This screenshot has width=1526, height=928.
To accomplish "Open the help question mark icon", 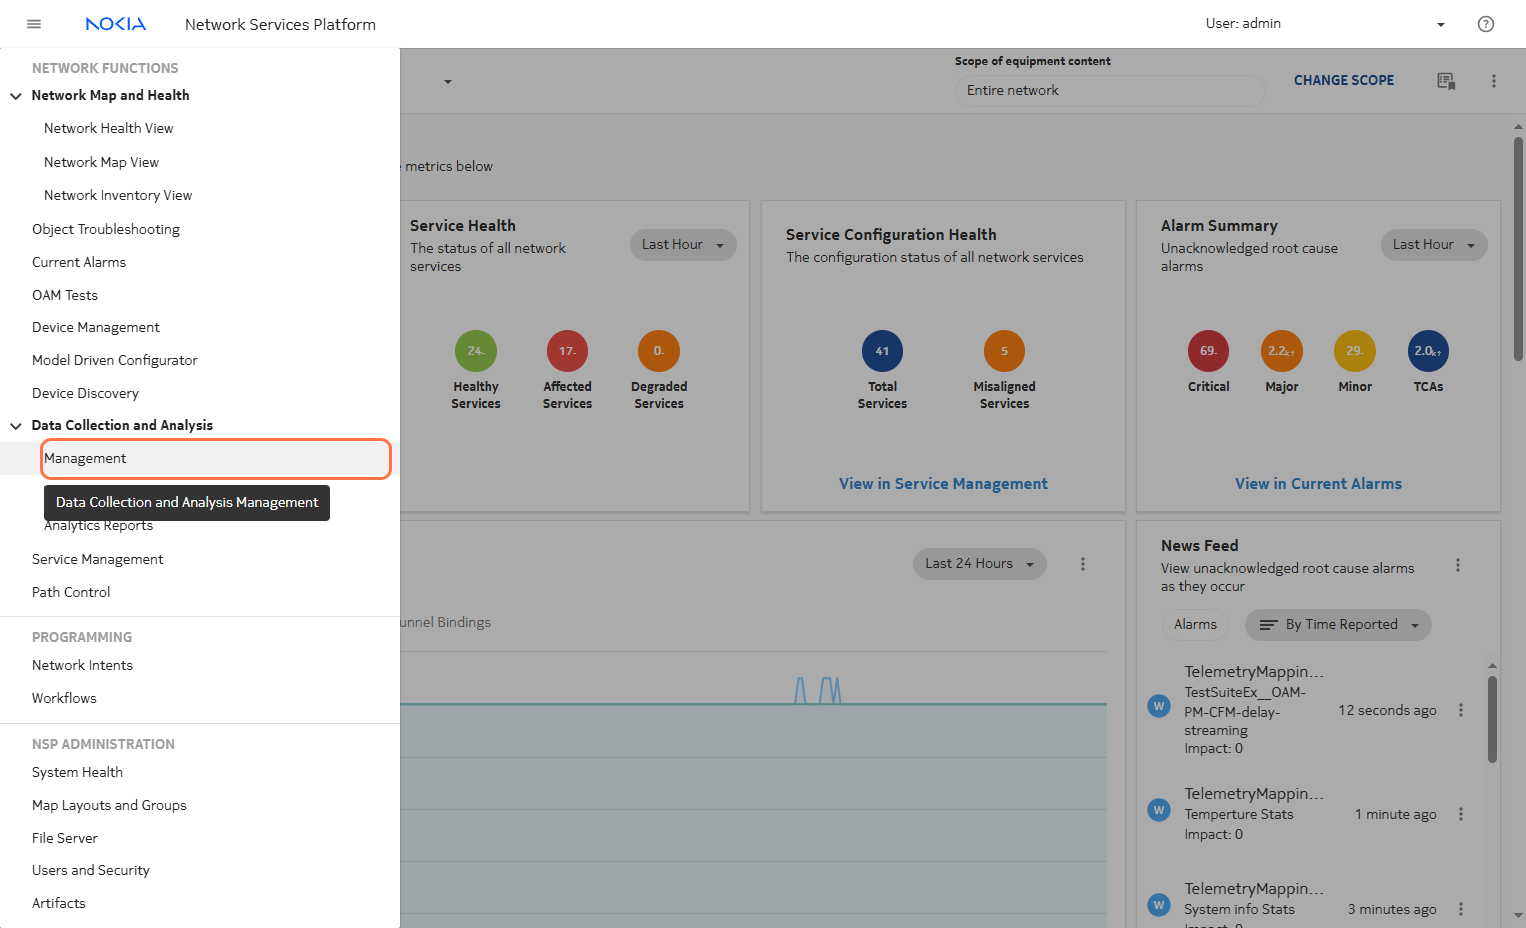I will click(x=1485, y=24).
